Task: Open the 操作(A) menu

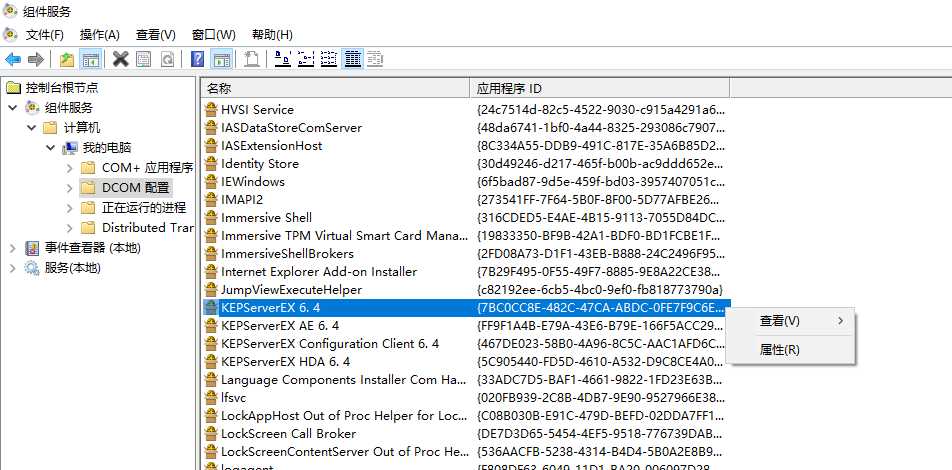Action: pos(100,35)
